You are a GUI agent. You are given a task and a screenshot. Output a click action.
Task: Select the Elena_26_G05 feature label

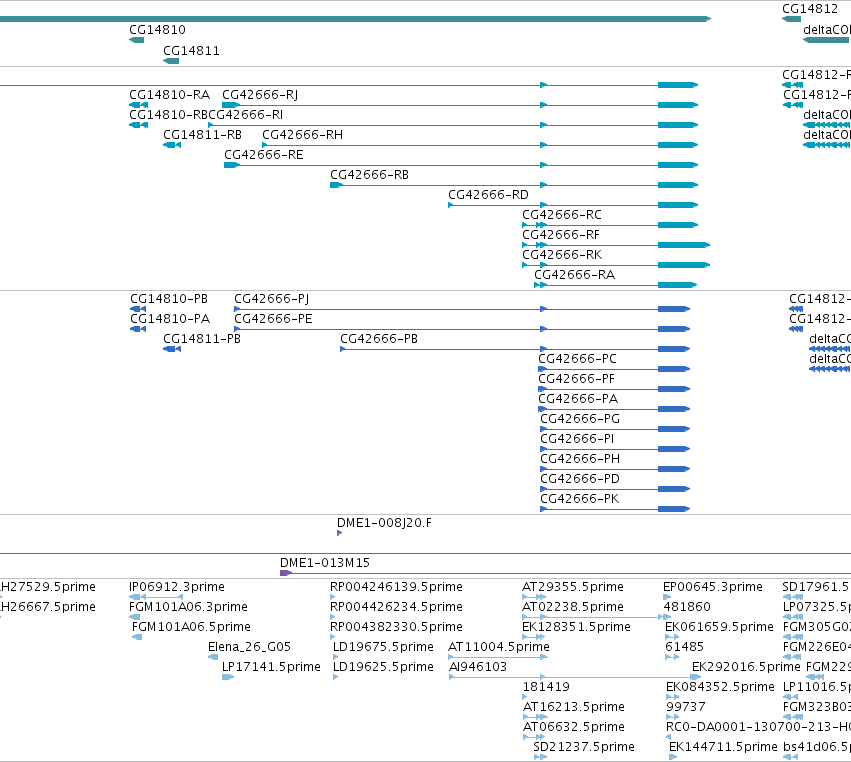point(249,647)
